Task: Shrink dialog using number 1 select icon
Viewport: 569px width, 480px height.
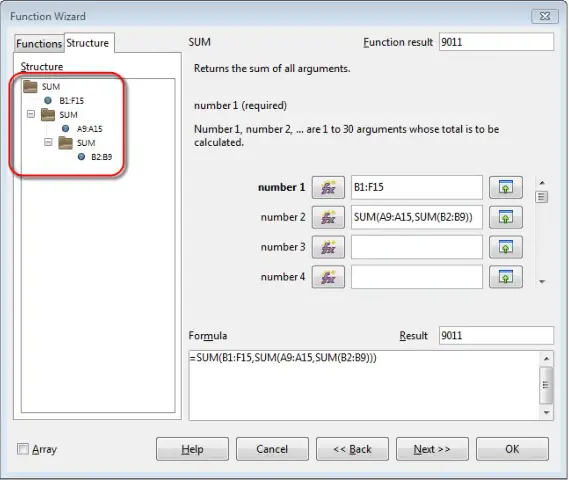Action: [506, 188]
